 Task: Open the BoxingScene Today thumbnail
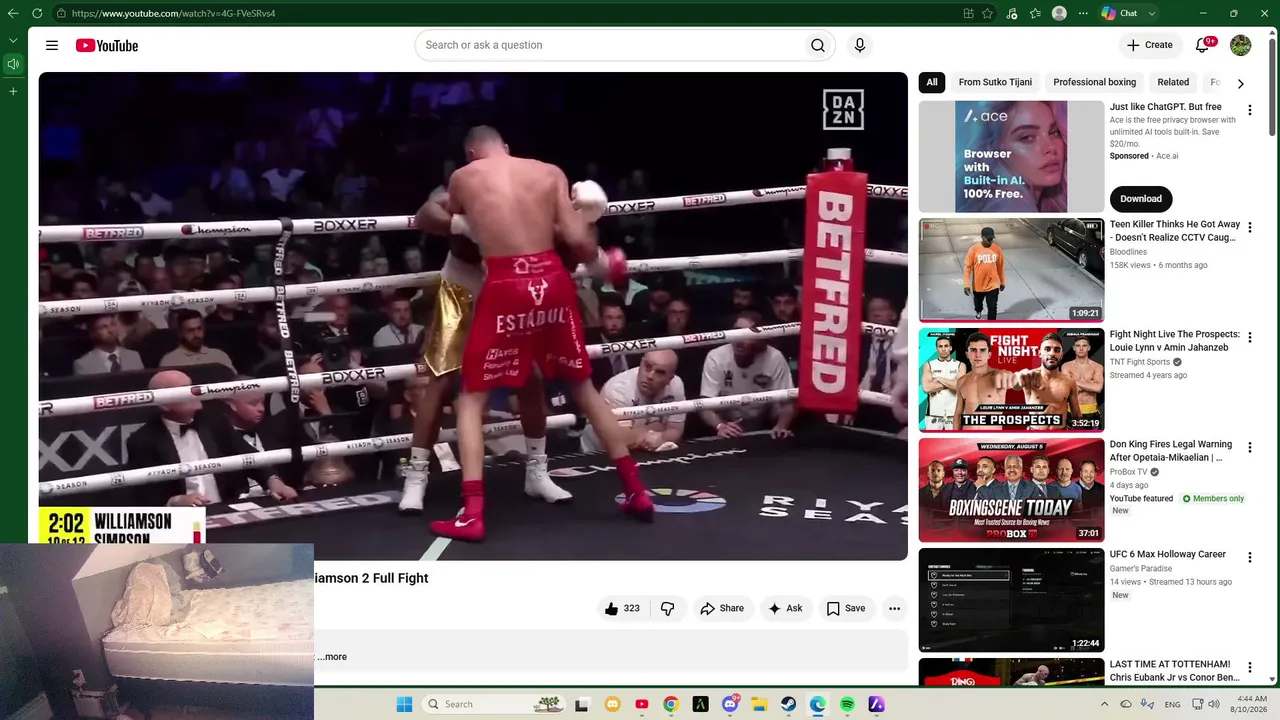[x=1011, y=490]
